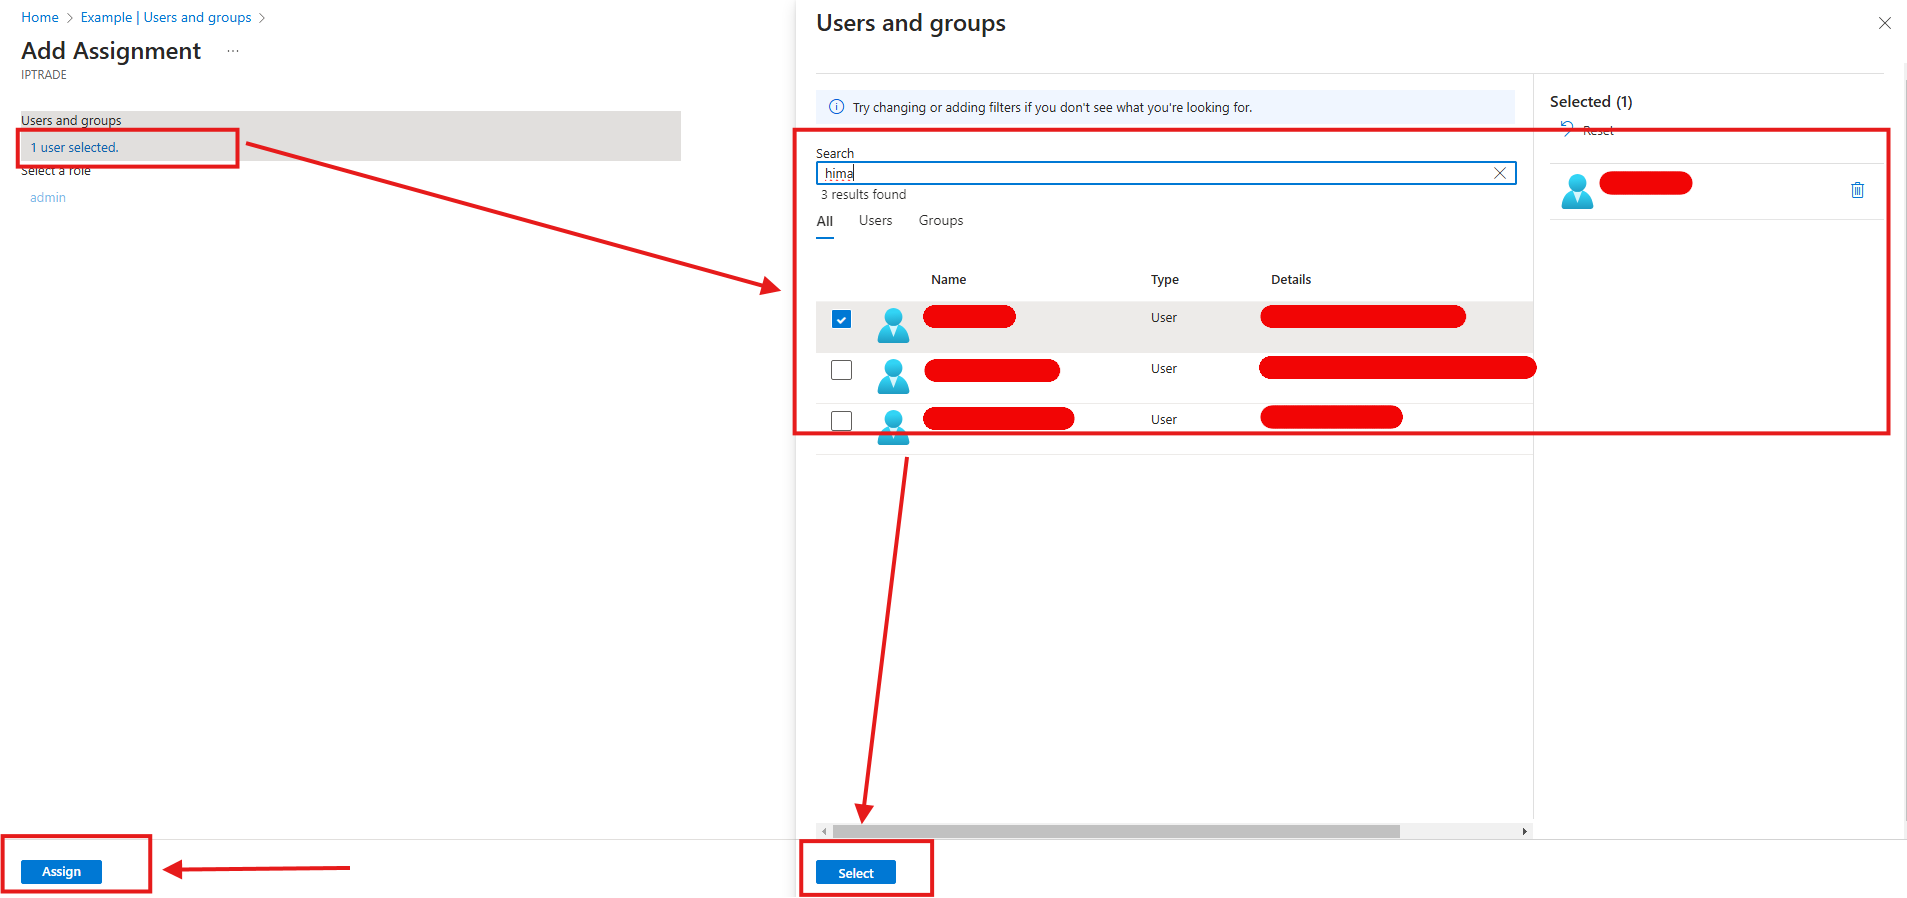Click the Assign button

click(x=61, y=872)
